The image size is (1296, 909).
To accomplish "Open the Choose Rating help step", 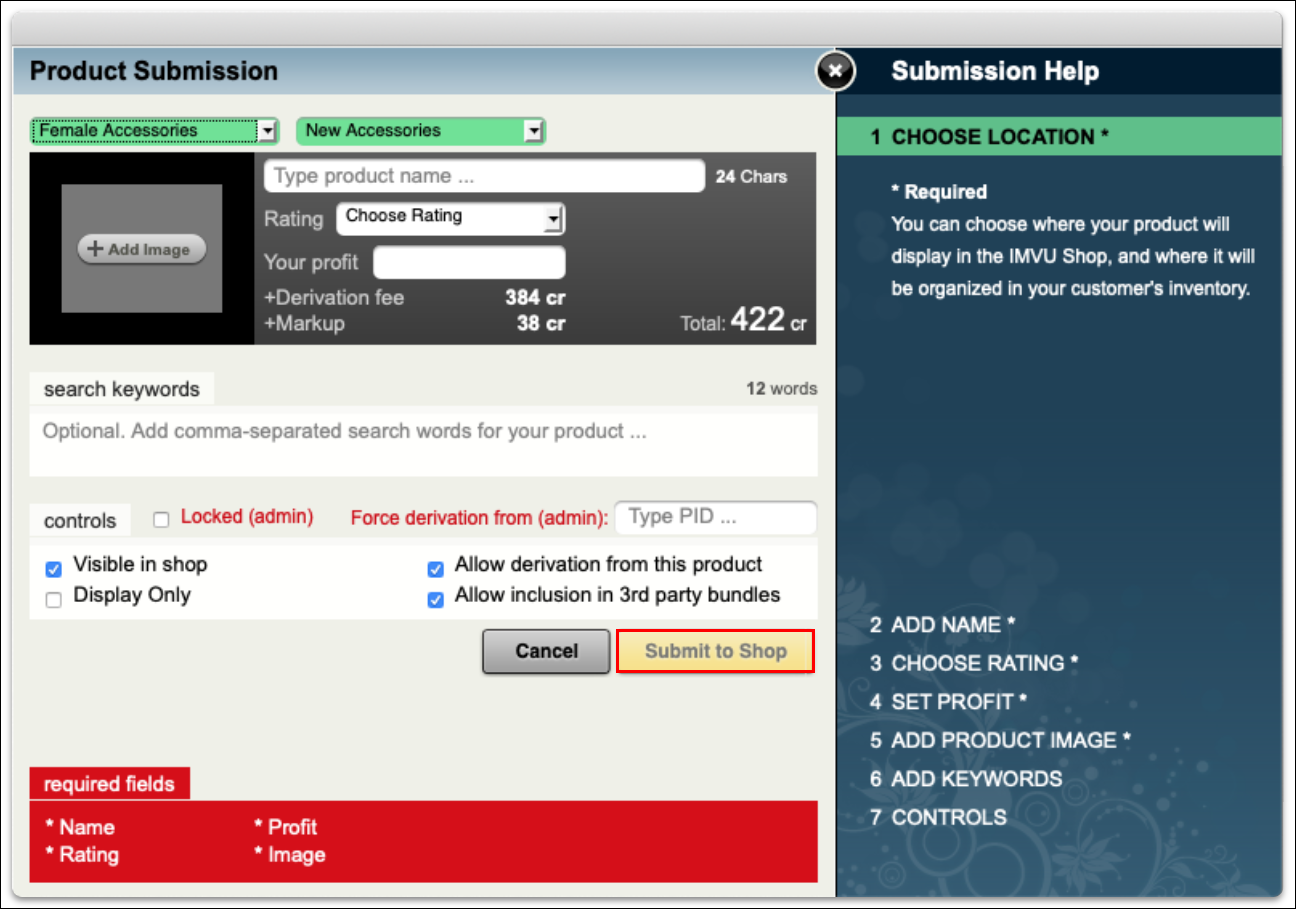I will point(974,663).
